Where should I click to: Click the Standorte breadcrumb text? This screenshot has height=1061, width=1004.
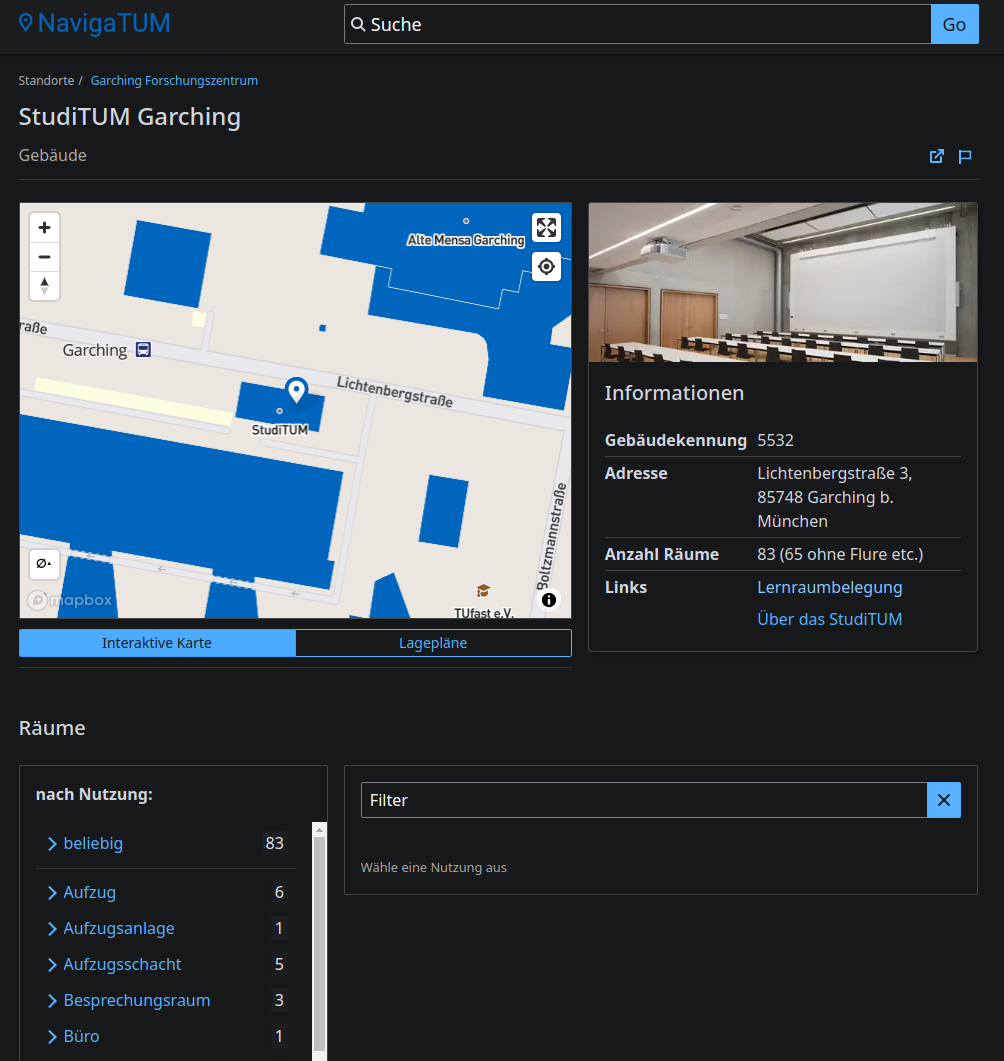click(46, 81)
